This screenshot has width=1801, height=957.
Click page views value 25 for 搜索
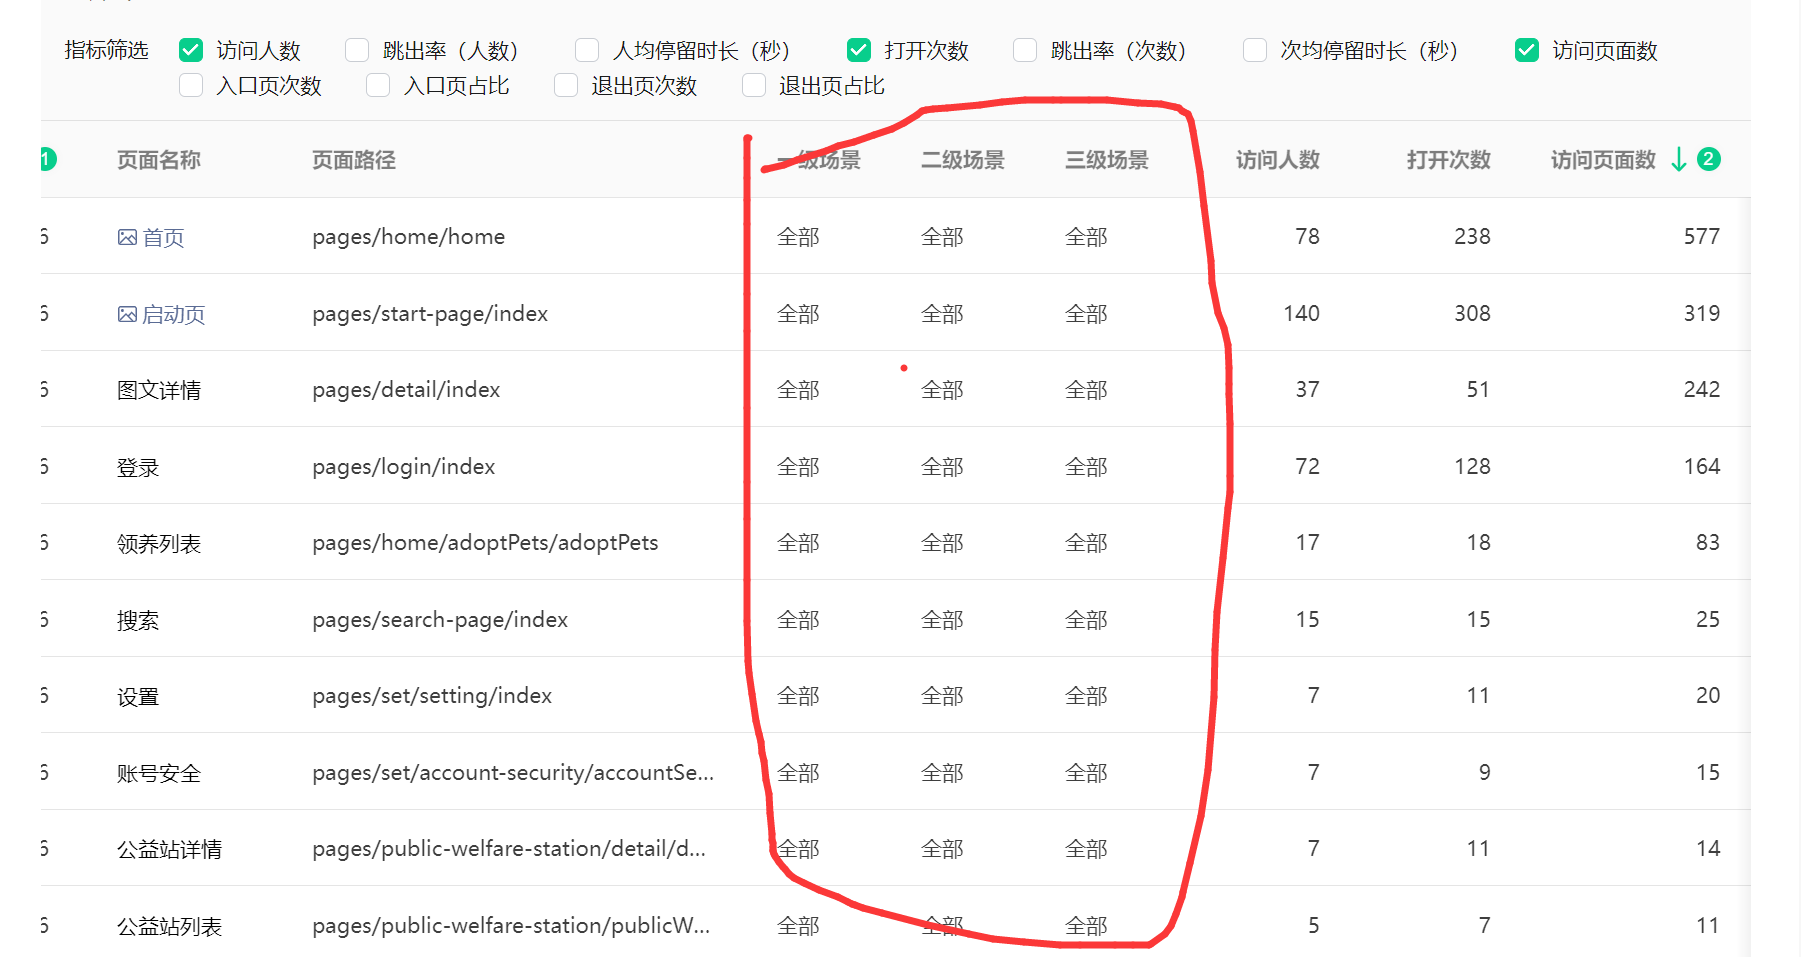click(1708, 620)
